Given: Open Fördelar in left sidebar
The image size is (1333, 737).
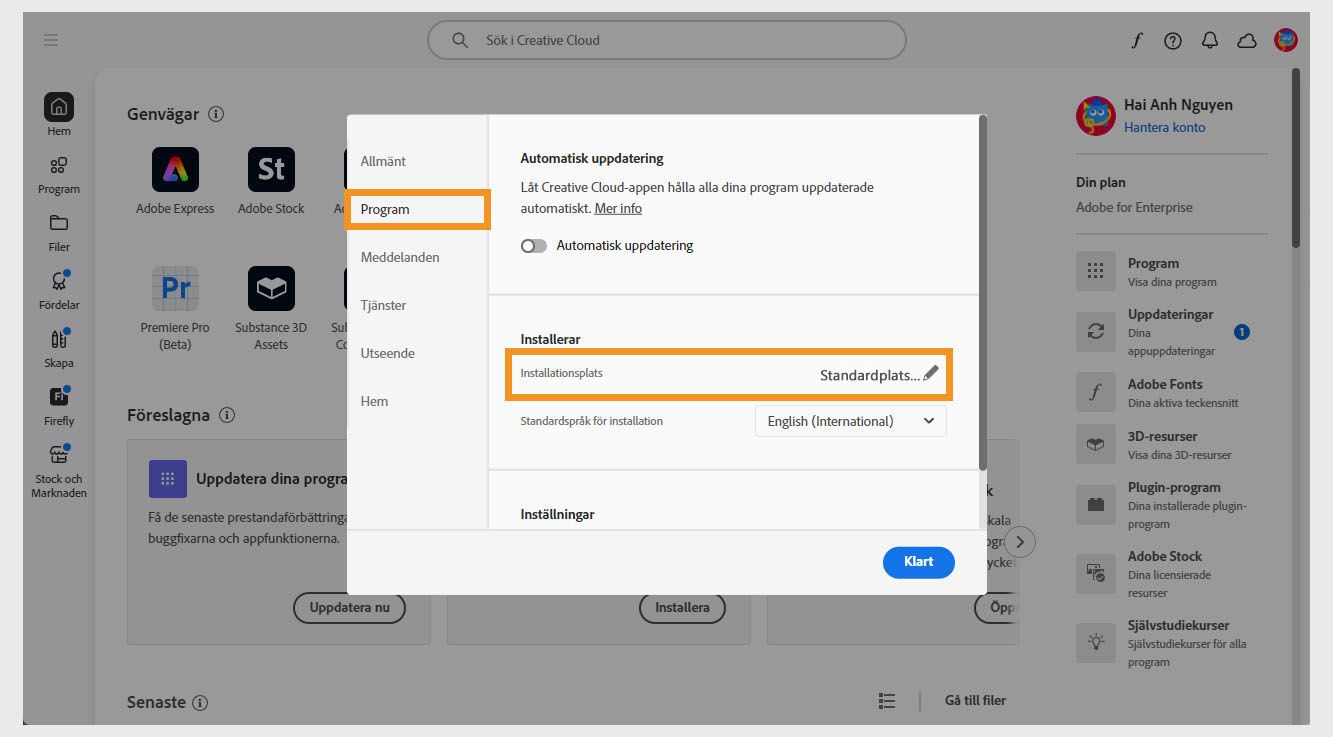Looking at the screenshot, I should tap(59, 290).
